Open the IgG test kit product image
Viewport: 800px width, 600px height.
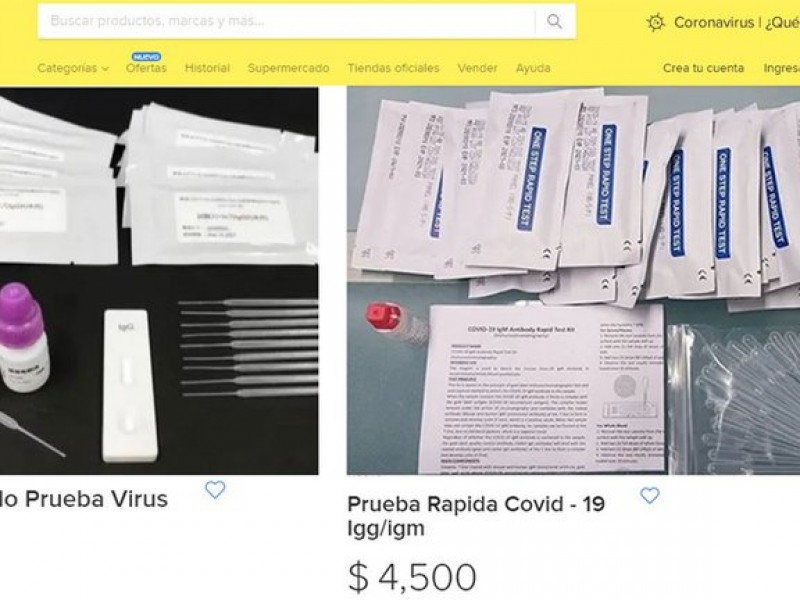(x=159, y=281)
